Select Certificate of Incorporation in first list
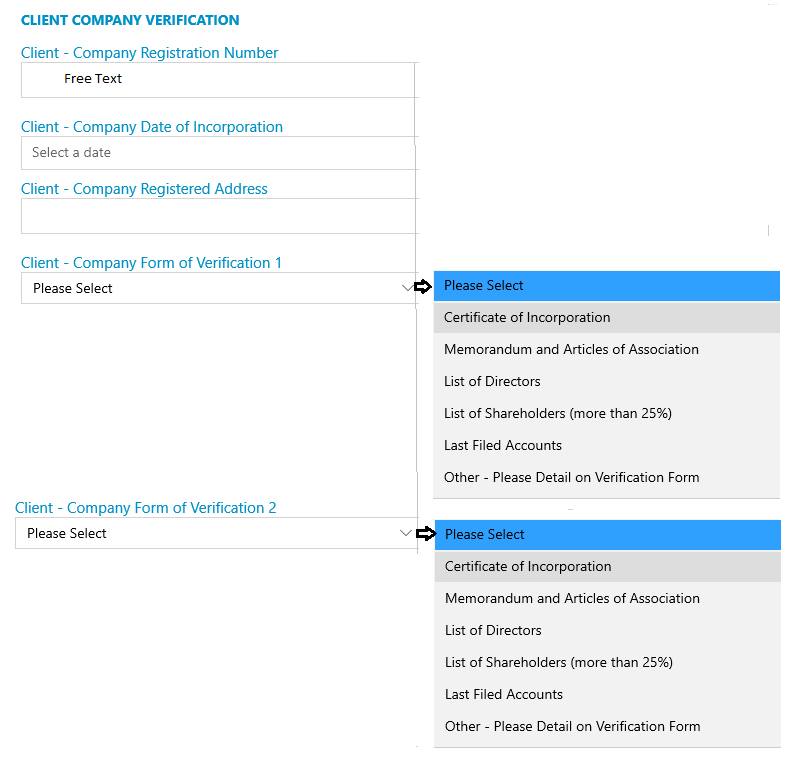 pyautogui.click(x=607, y=318)
